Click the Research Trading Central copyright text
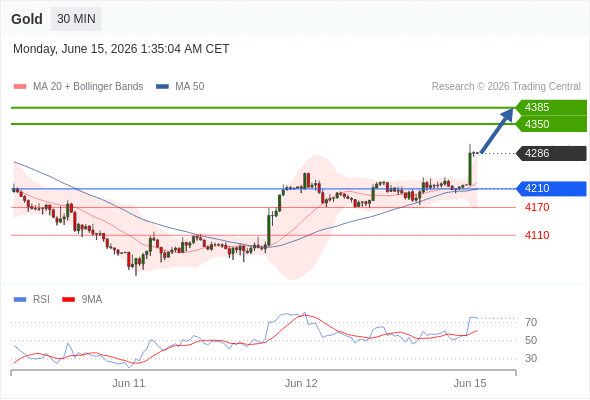This screenshot has width=590, height=400. click(506, 87)
